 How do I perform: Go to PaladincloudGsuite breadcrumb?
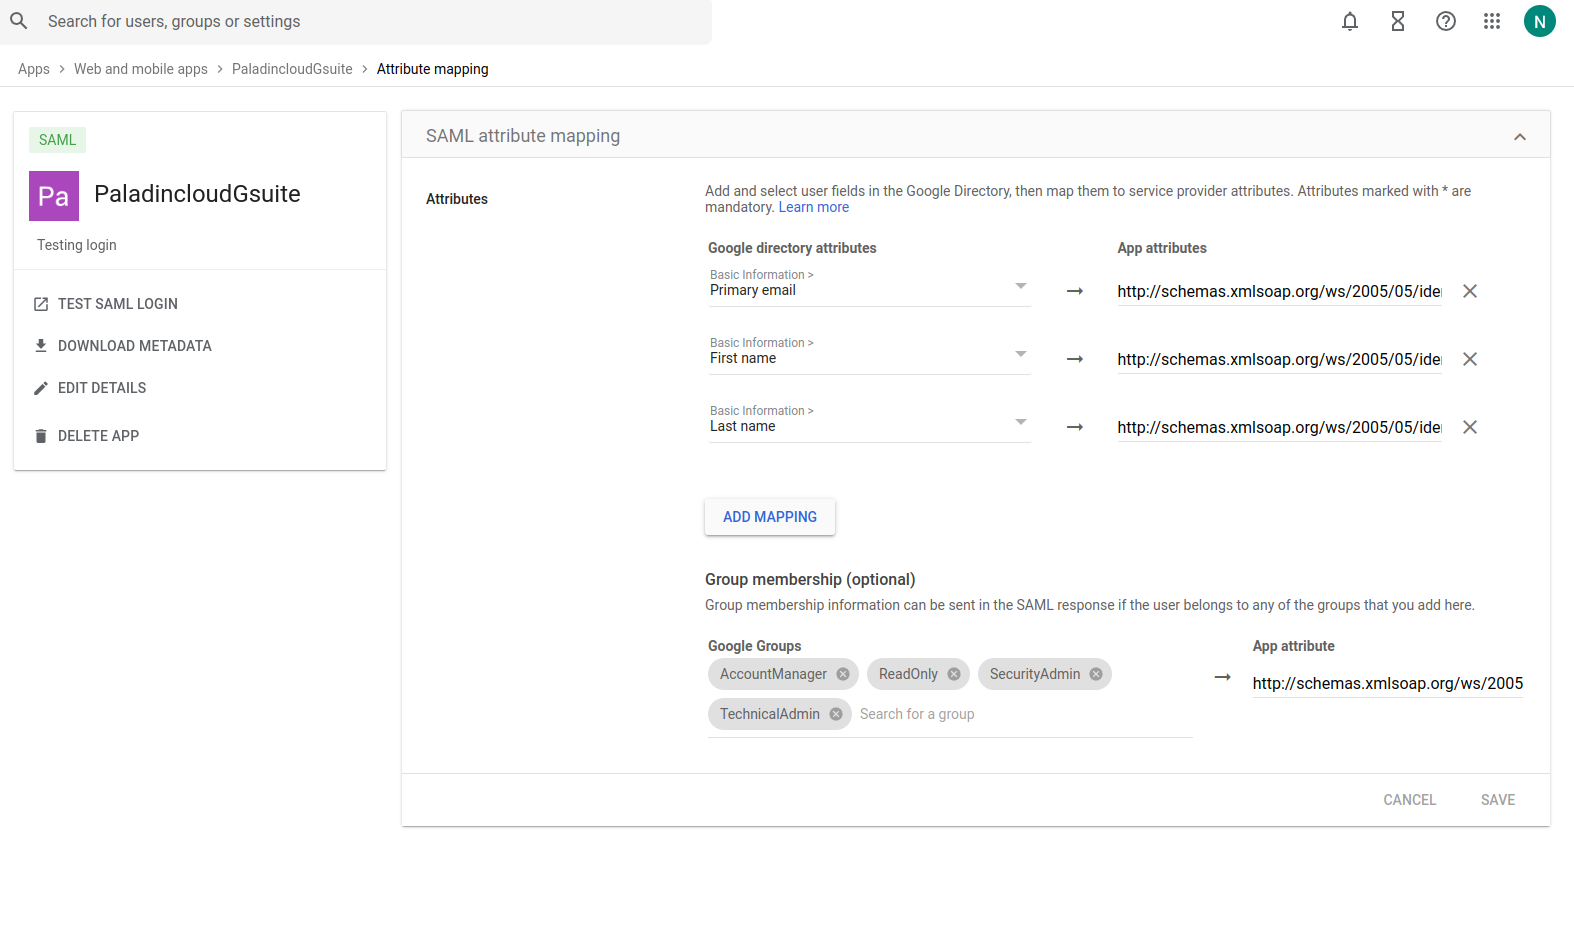coord(292,69)
